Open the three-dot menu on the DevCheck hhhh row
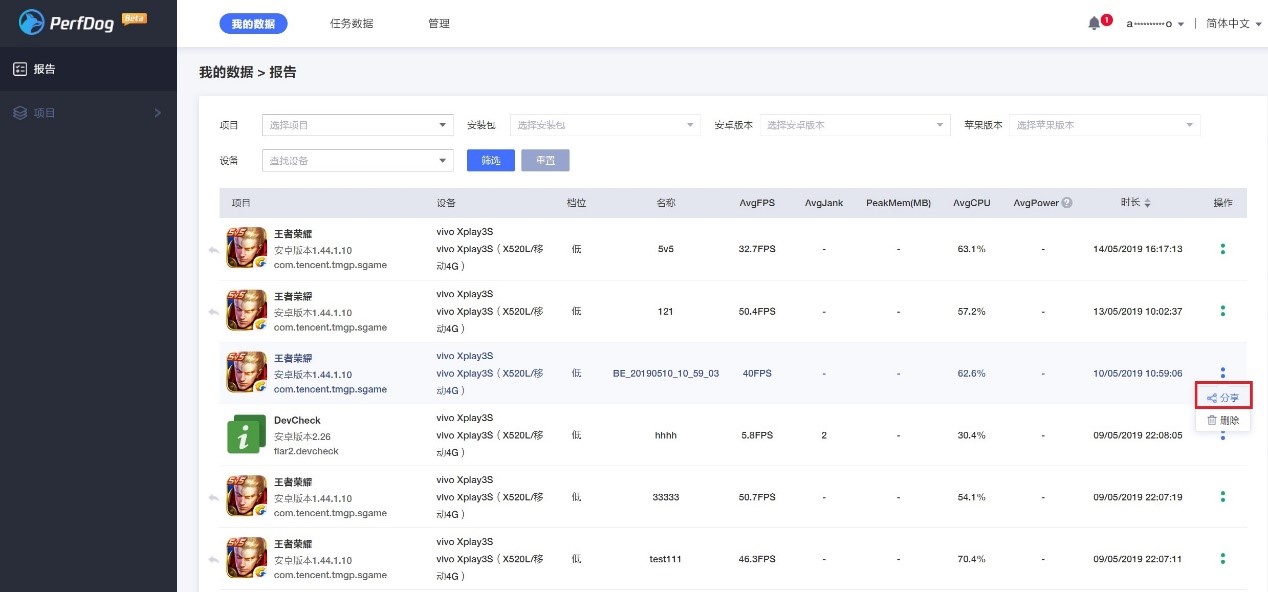 pos(1222,434)
